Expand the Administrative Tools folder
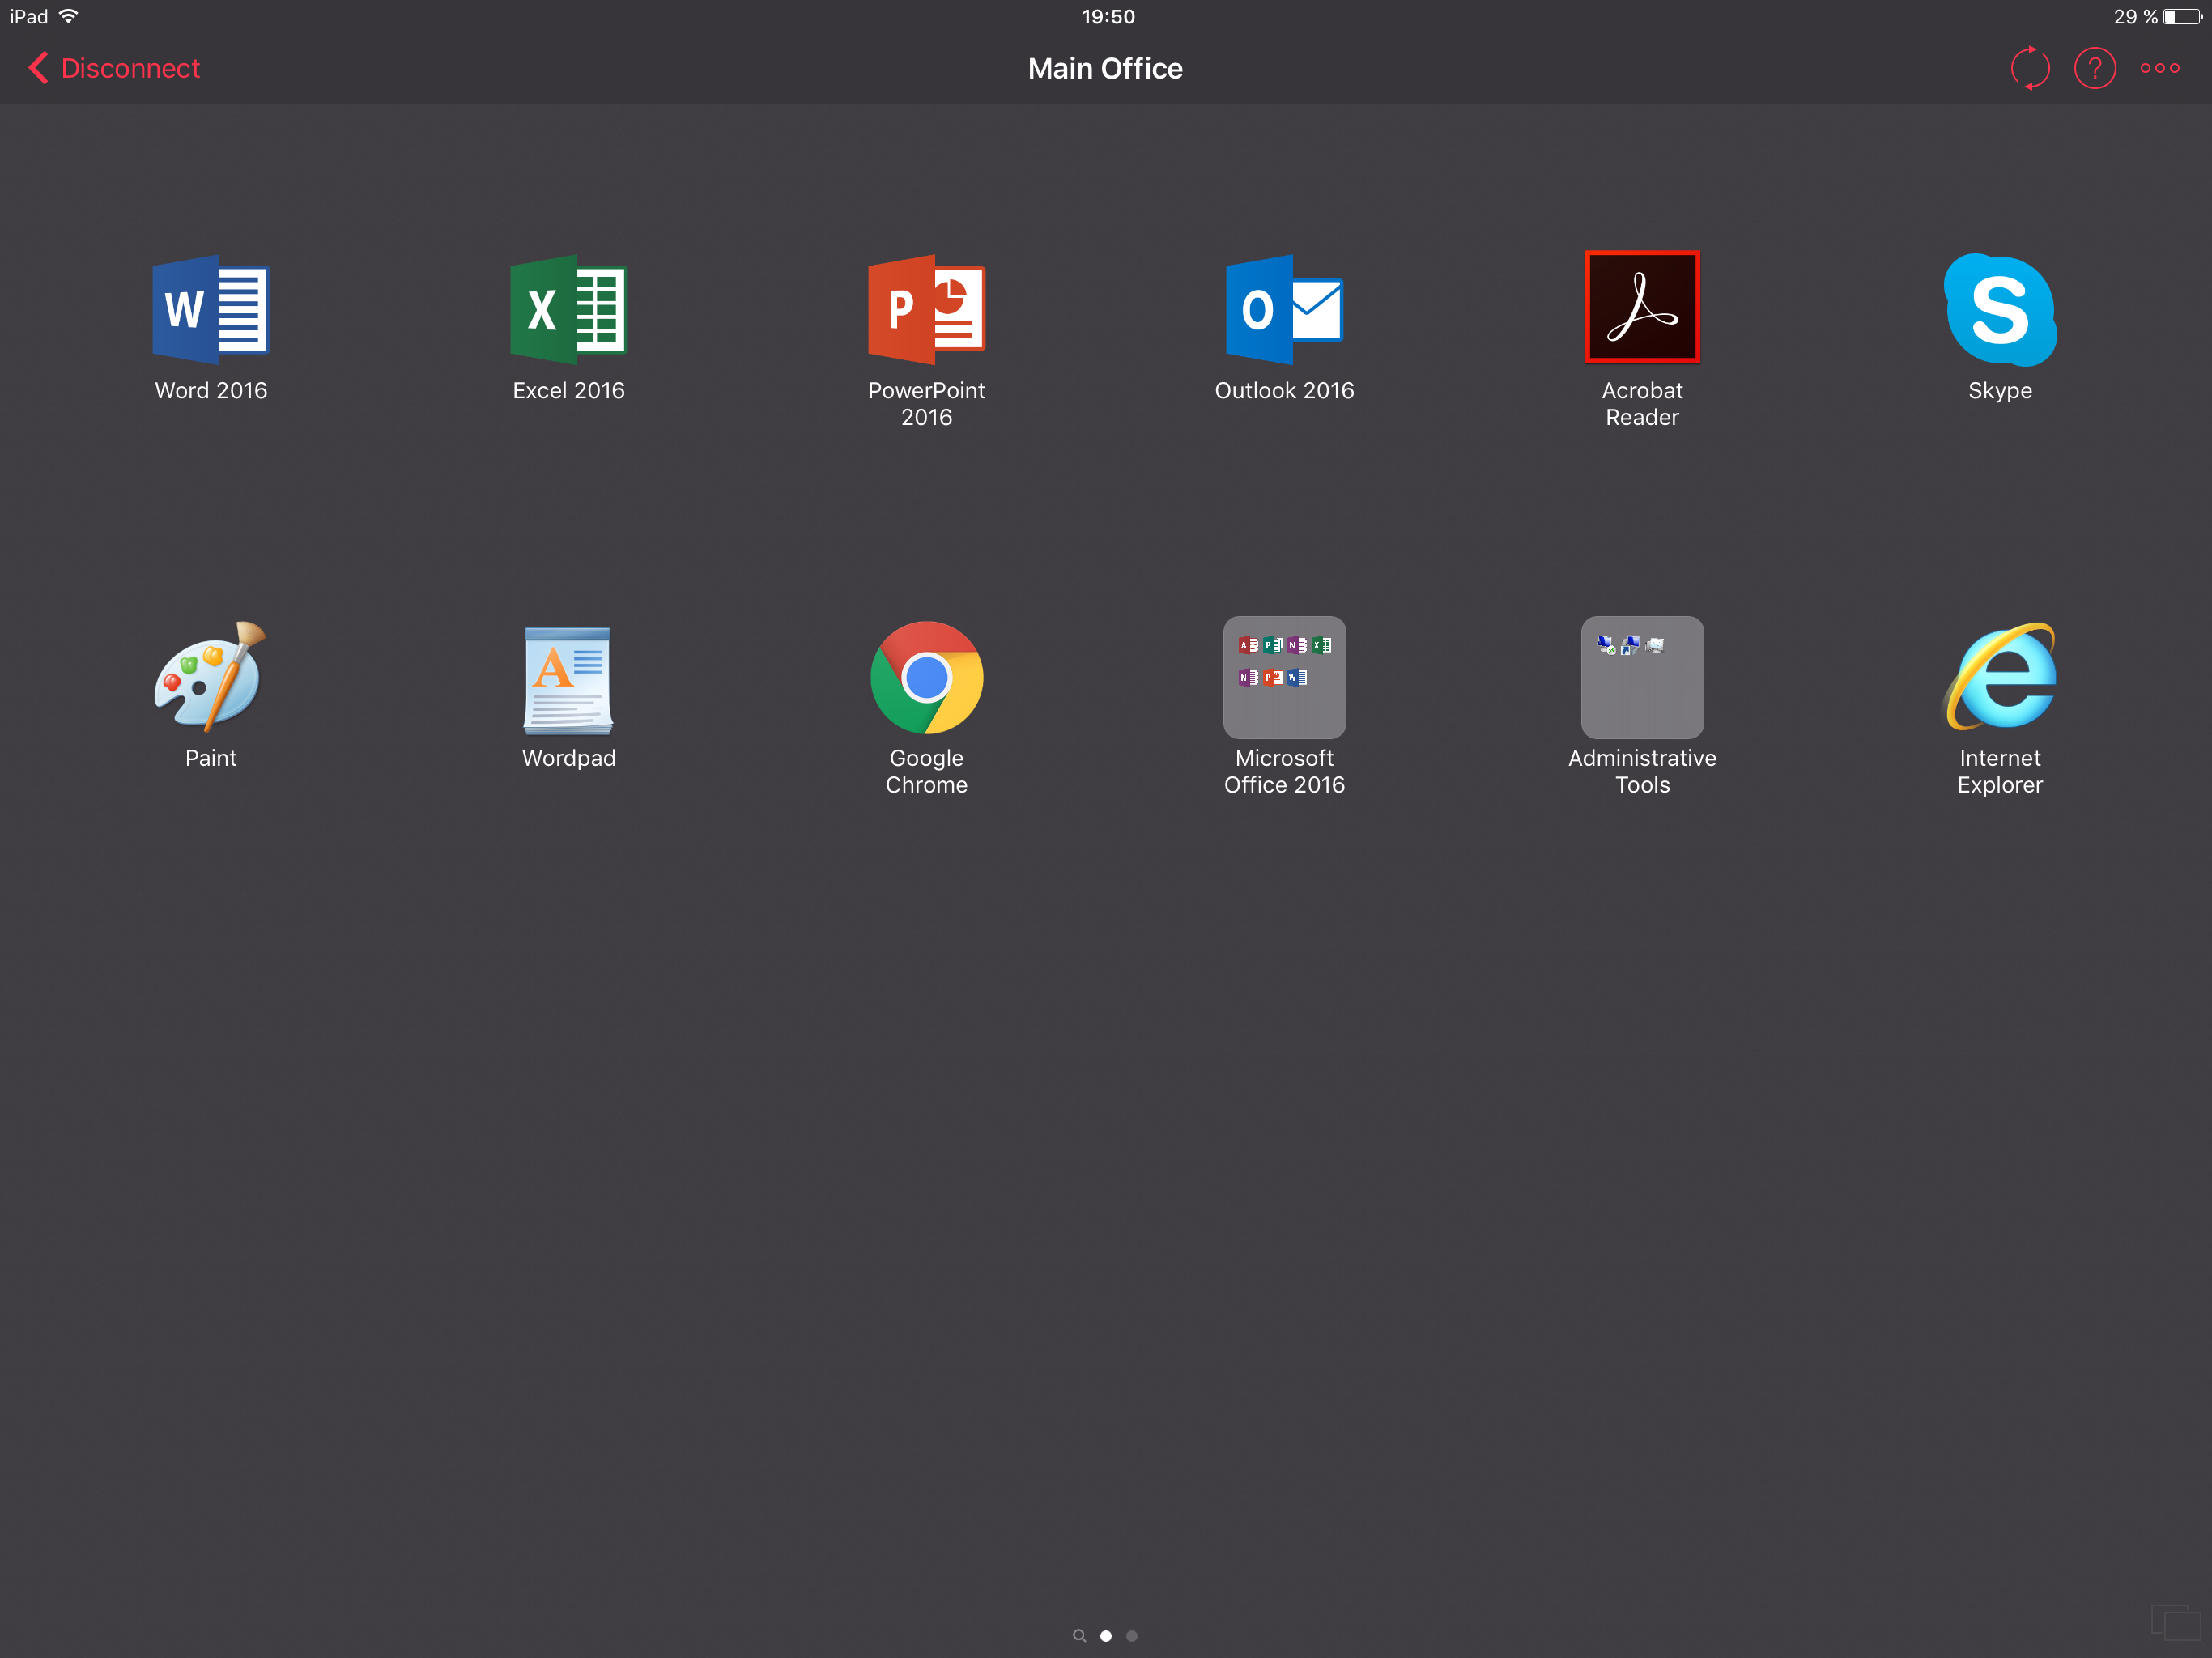The image size is (2212, 1658). point(1642,677)
